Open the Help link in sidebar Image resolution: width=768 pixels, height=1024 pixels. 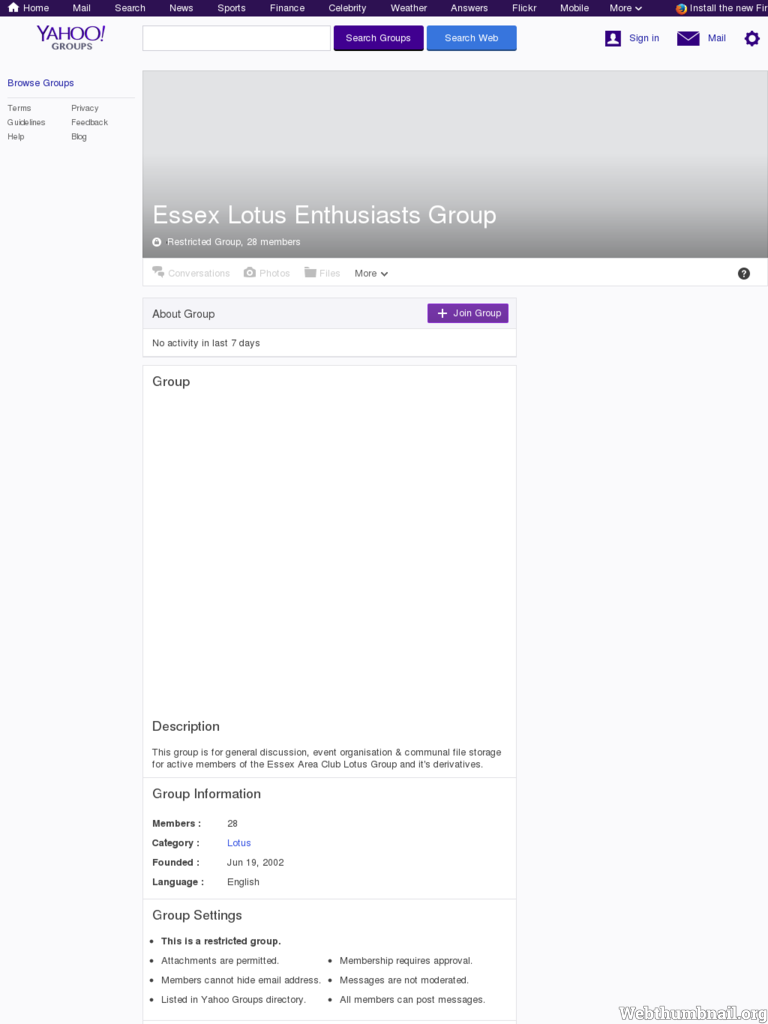(x=16, y=137)
